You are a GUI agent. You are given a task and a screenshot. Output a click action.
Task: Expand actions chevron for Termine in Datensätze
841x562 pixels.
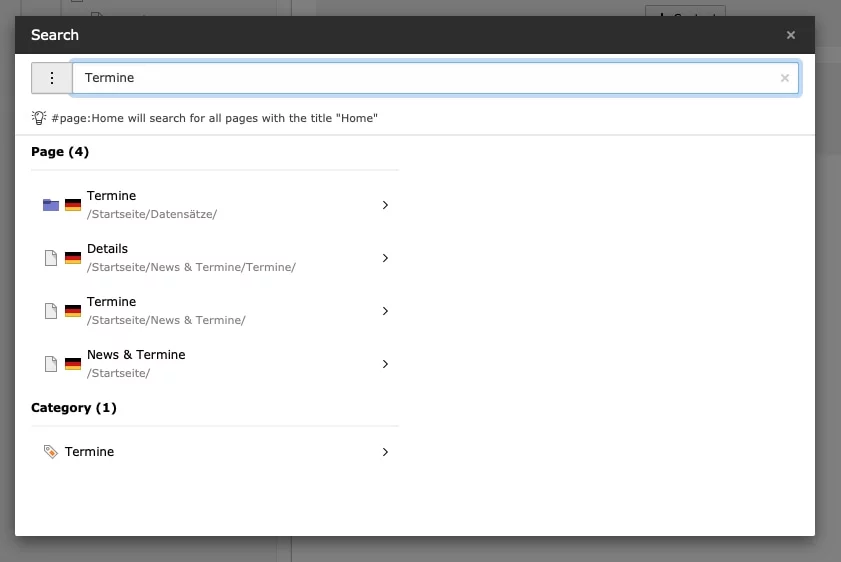(385, 205)
